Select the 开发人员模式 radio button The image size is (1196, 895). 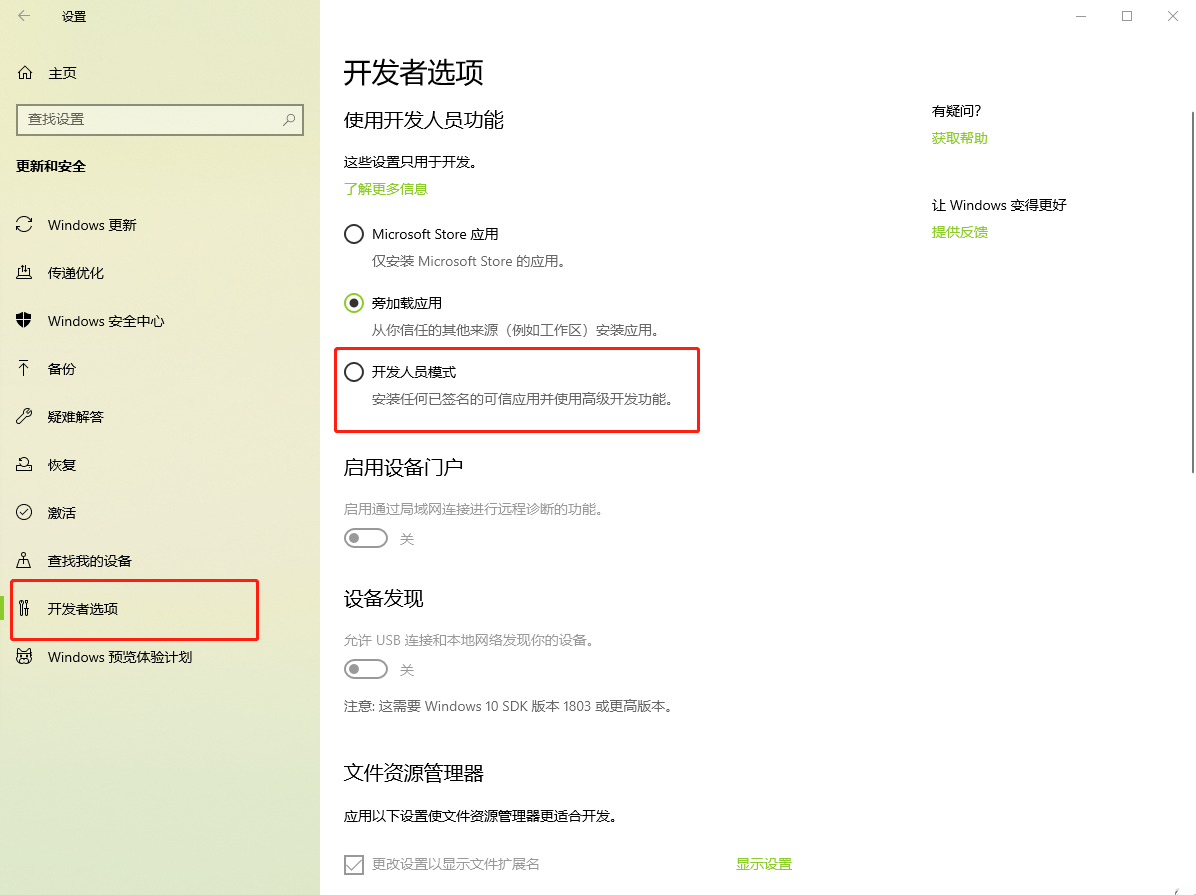coord(353,371)
